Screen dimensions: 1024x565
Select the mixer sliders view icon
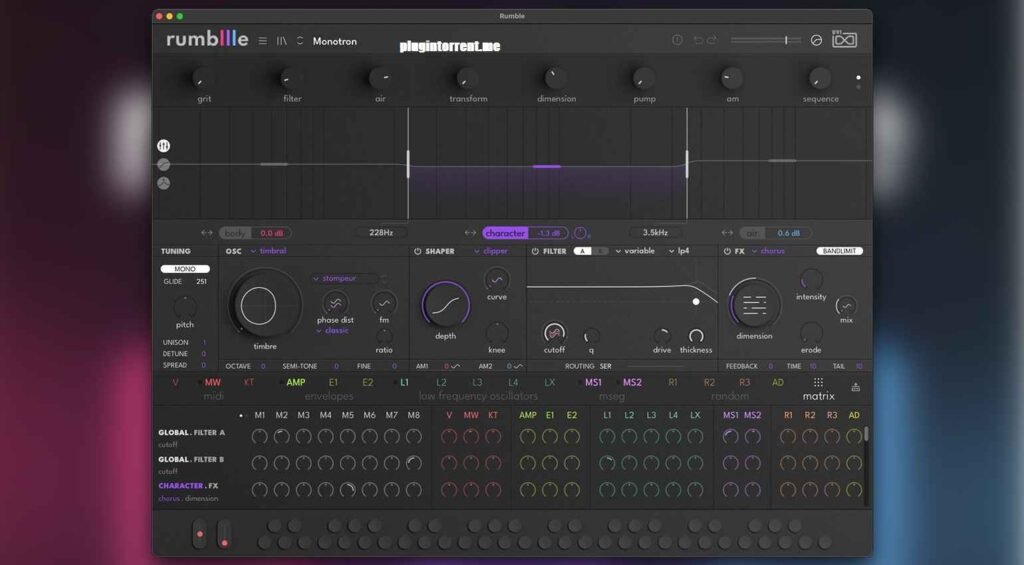point(164,146)
